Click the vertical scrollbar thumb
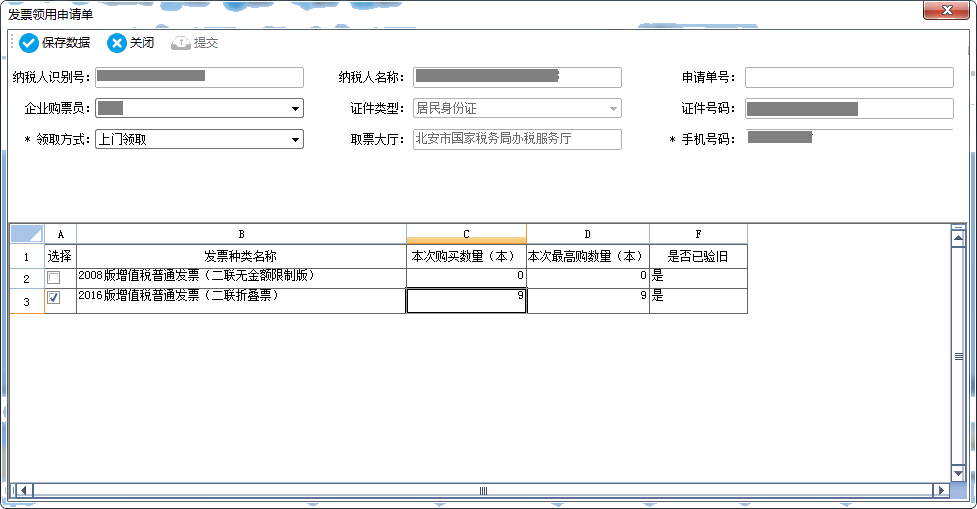Image resolution: width=977 pixels, height=509 pixels. [958, 356]
